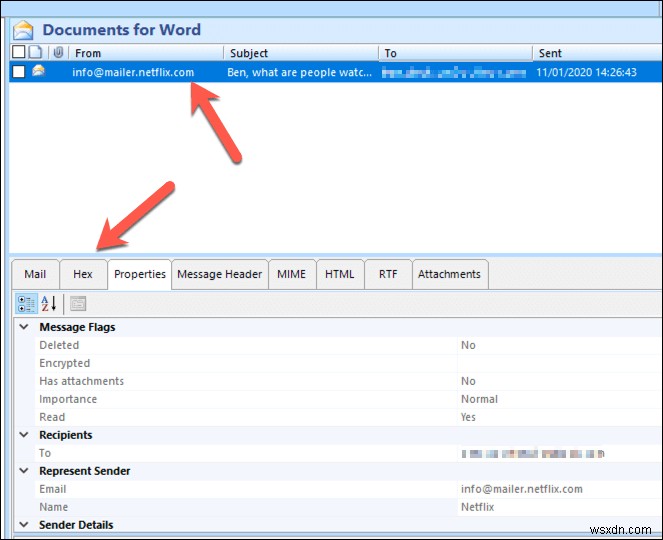The width and height of the screenshot is (663, 540).
Task: Collapse the Sender Details section
Action: [22, 525]
